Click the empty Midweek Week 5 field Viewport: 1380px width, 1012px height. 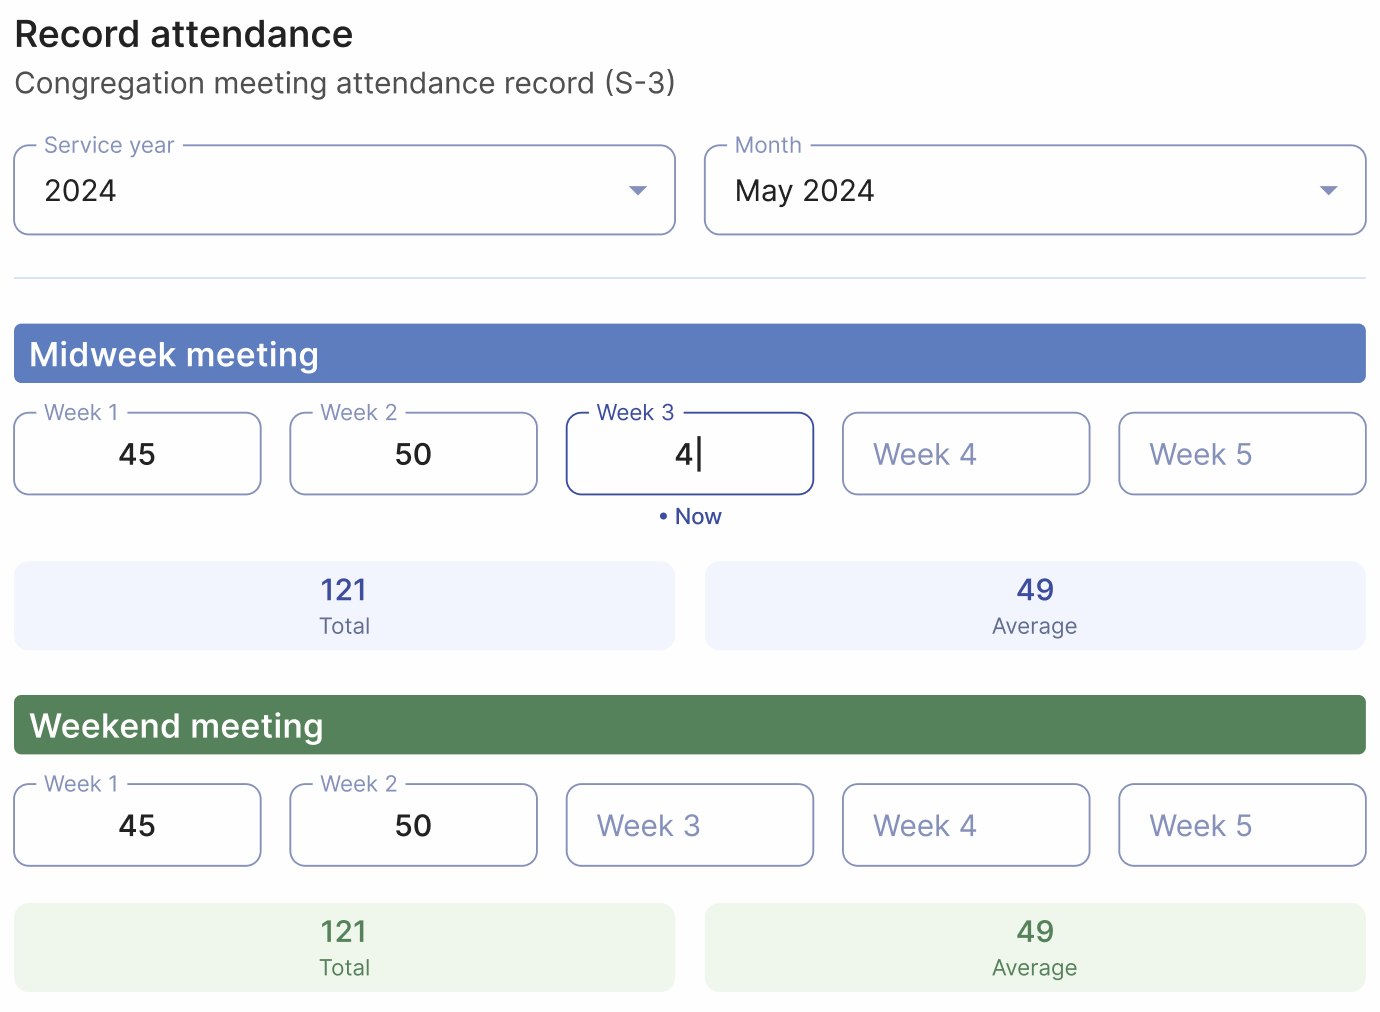pos(1241,454)
